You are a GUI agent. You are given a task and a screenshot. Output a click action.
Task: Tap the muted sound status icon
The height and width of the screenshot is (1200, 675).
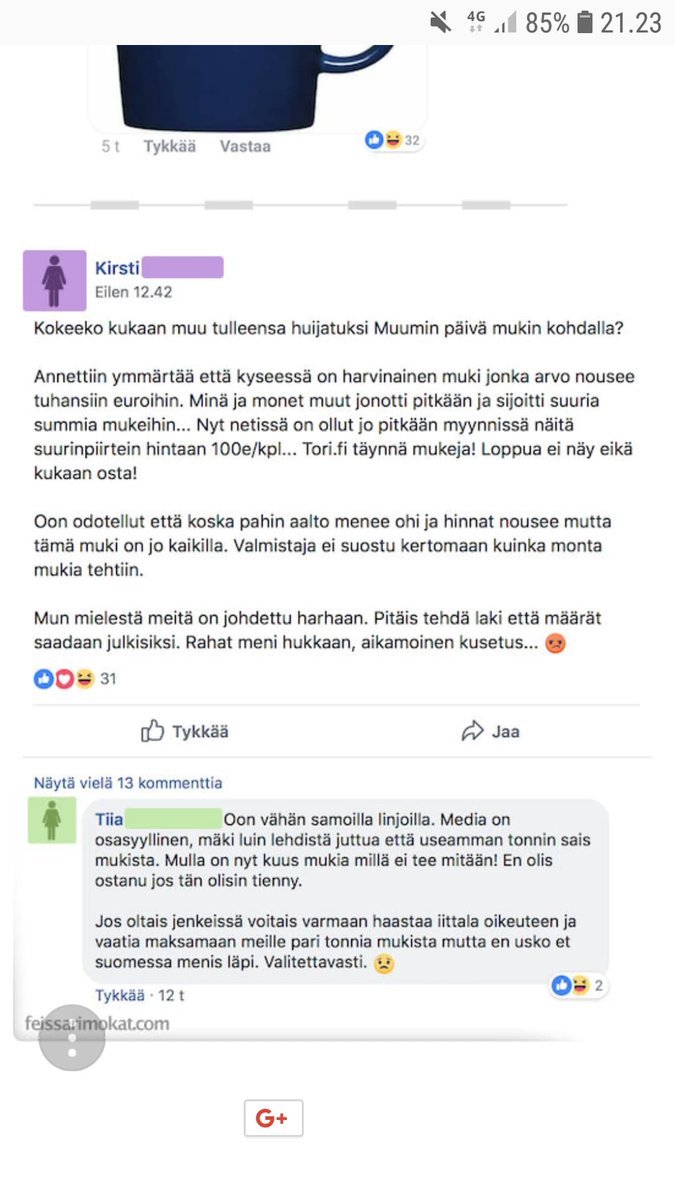440,21
